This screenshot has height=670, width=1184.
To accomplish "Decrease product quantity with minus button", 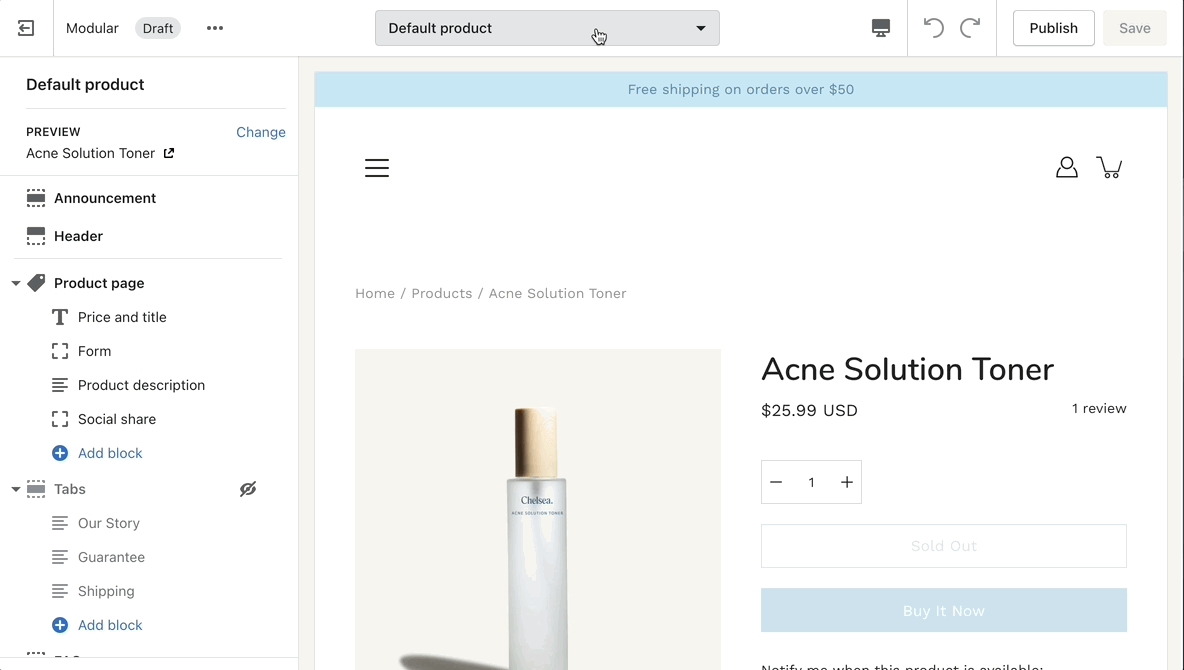I will [776, 482].
